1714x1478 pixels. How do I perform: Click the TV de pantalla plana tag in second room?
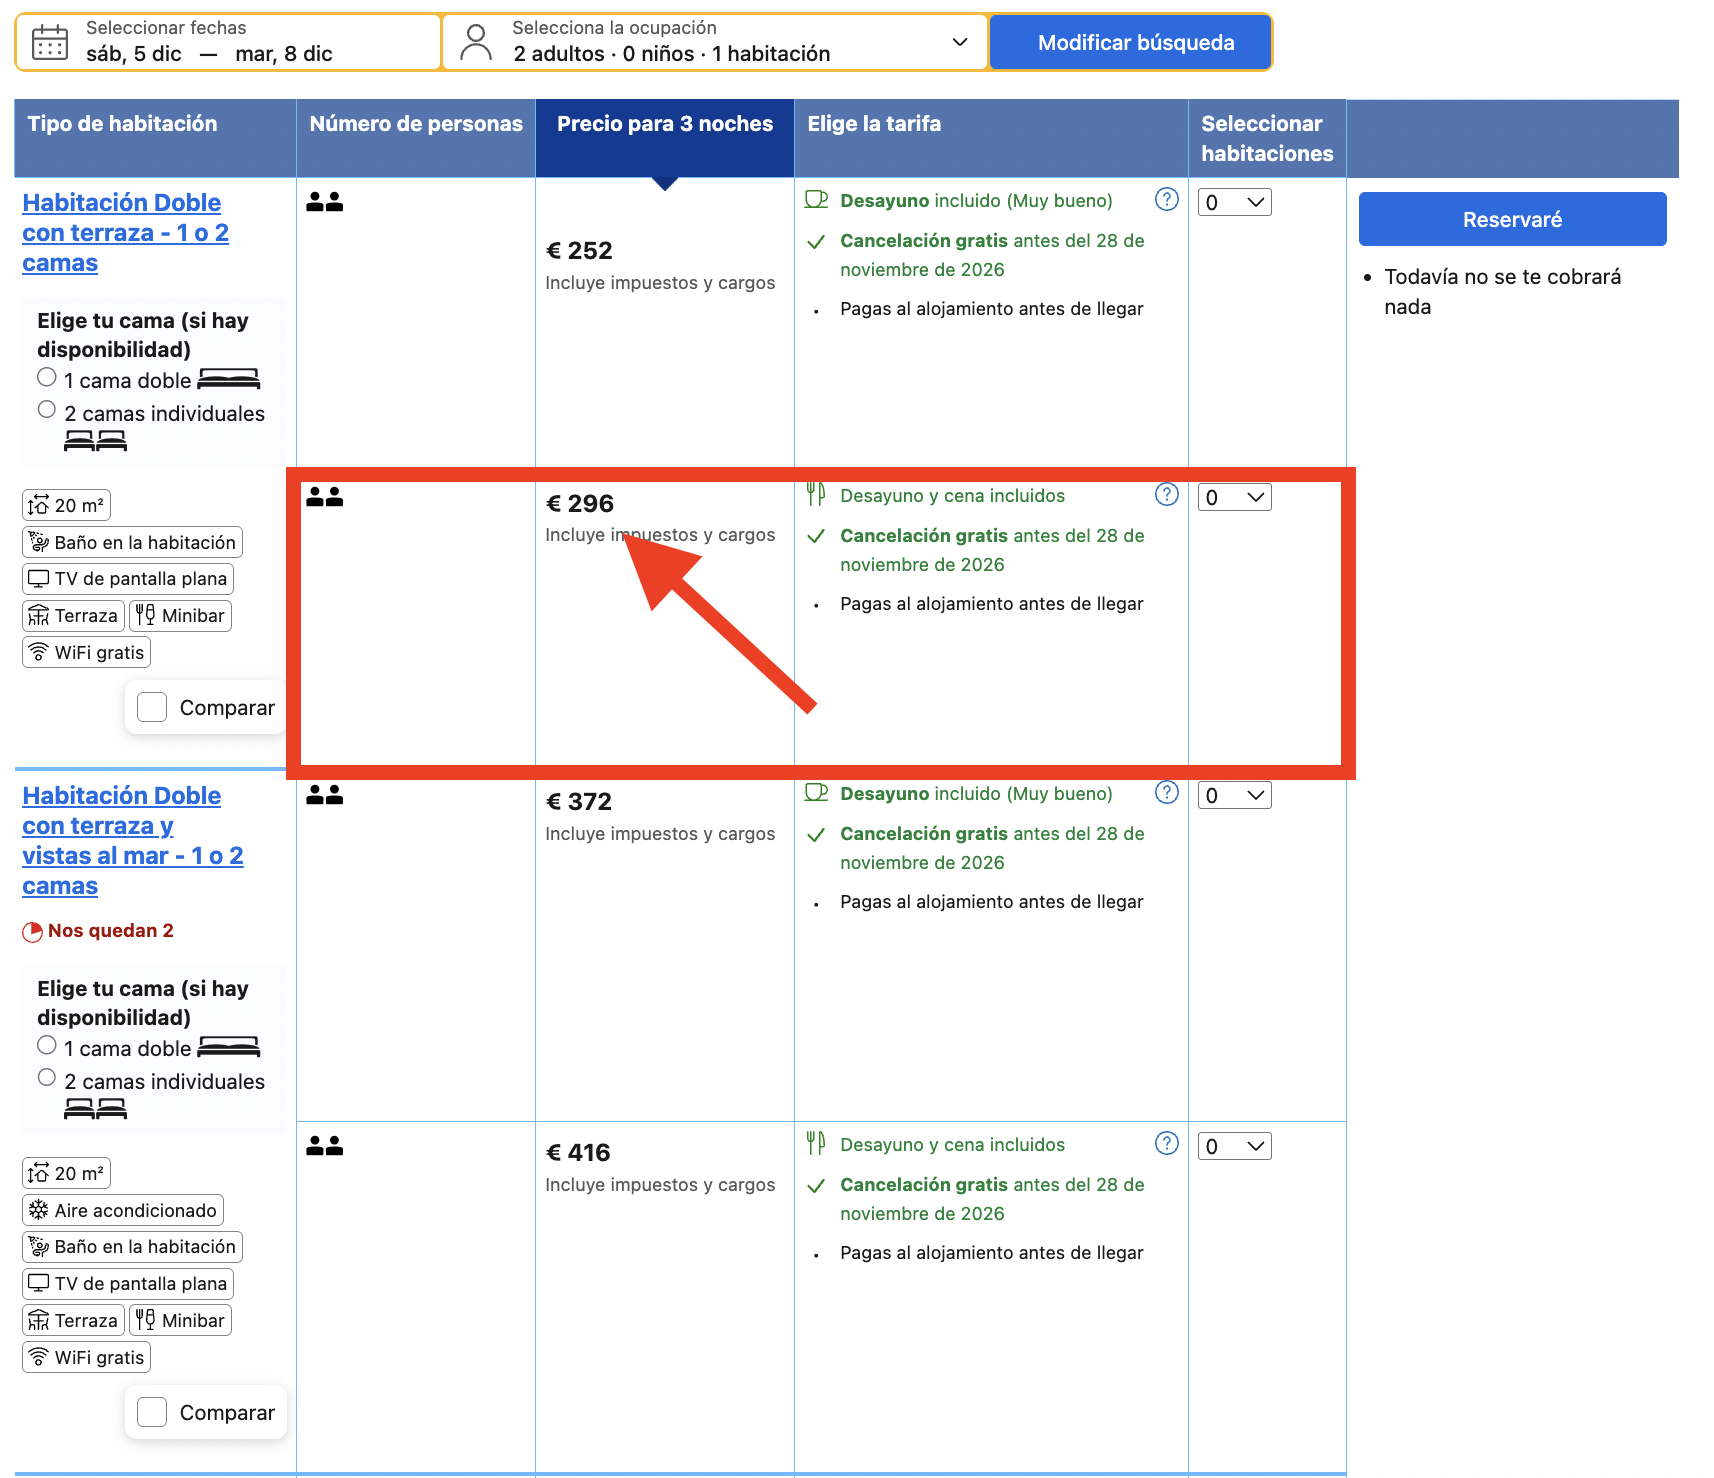pyautogui.click(x=128, y=1284)
